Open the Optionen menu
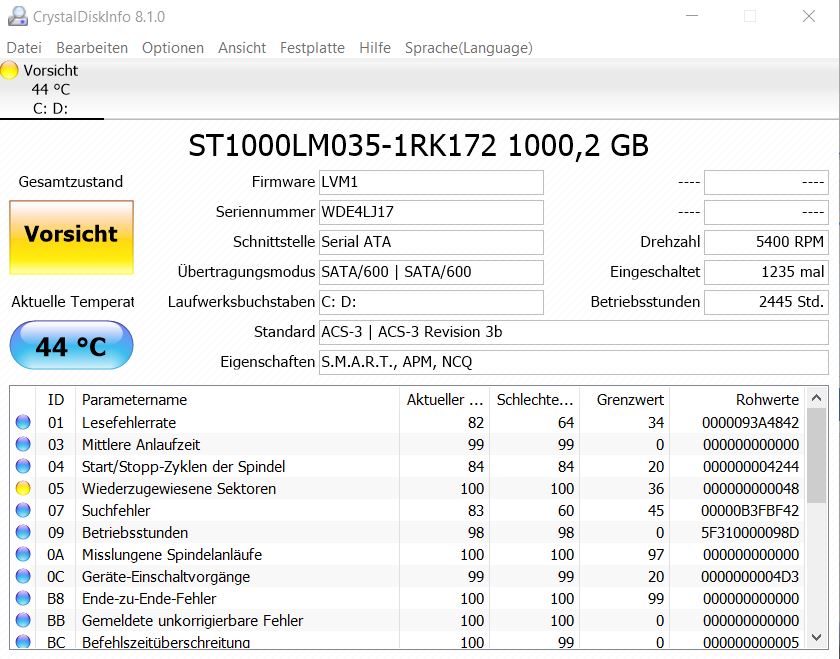 172,47
